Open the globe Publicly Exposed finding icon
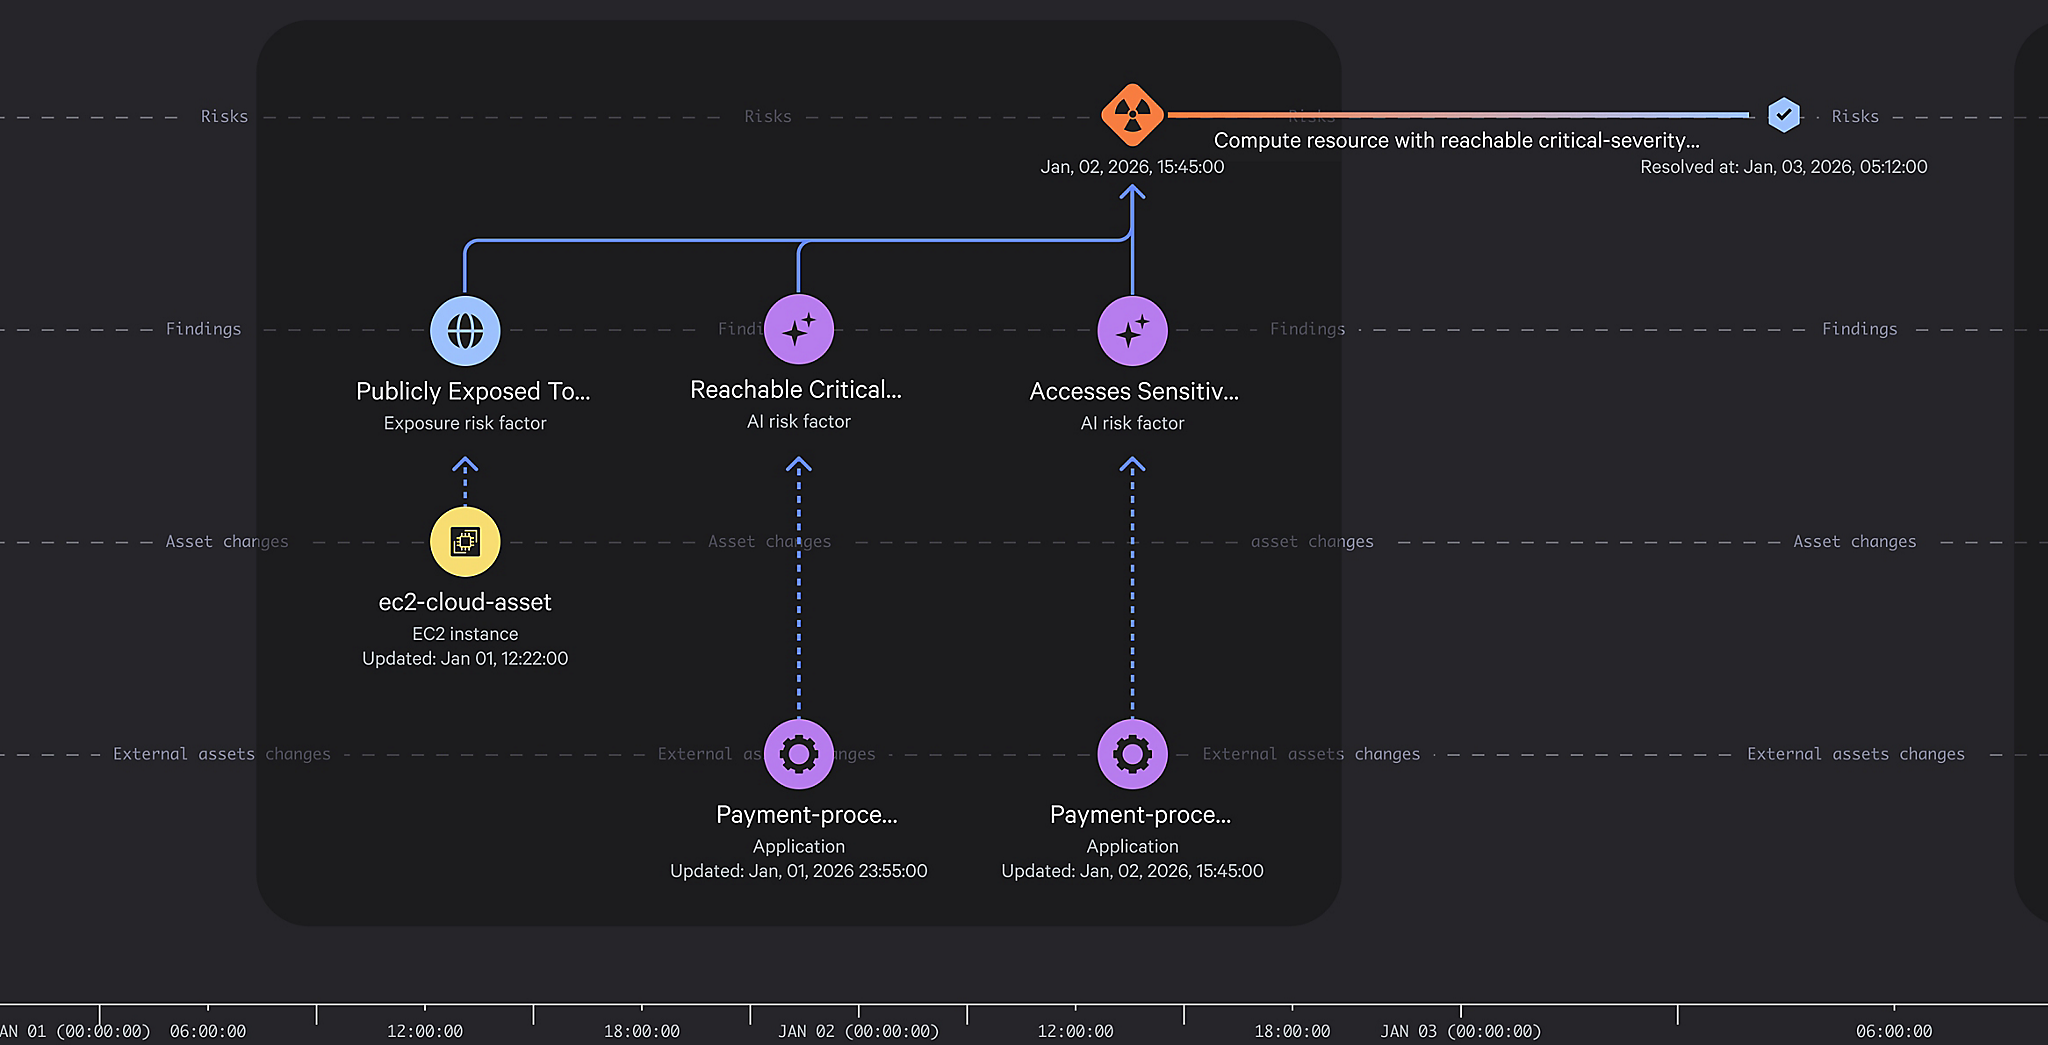The image size is (2048, 1045). click(465, 331)
